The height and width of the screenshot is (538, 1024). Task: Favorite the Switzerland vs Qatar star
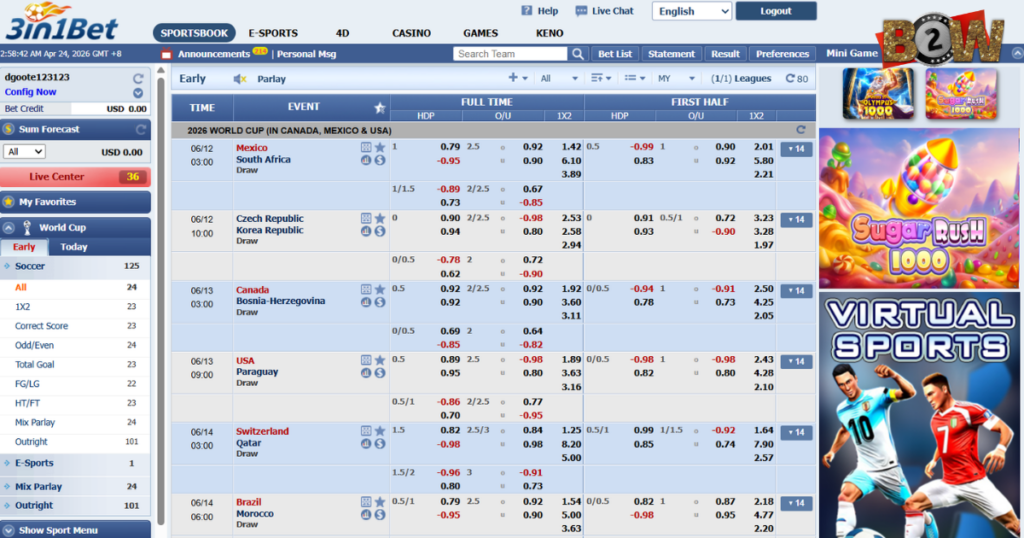coord(379,431)
